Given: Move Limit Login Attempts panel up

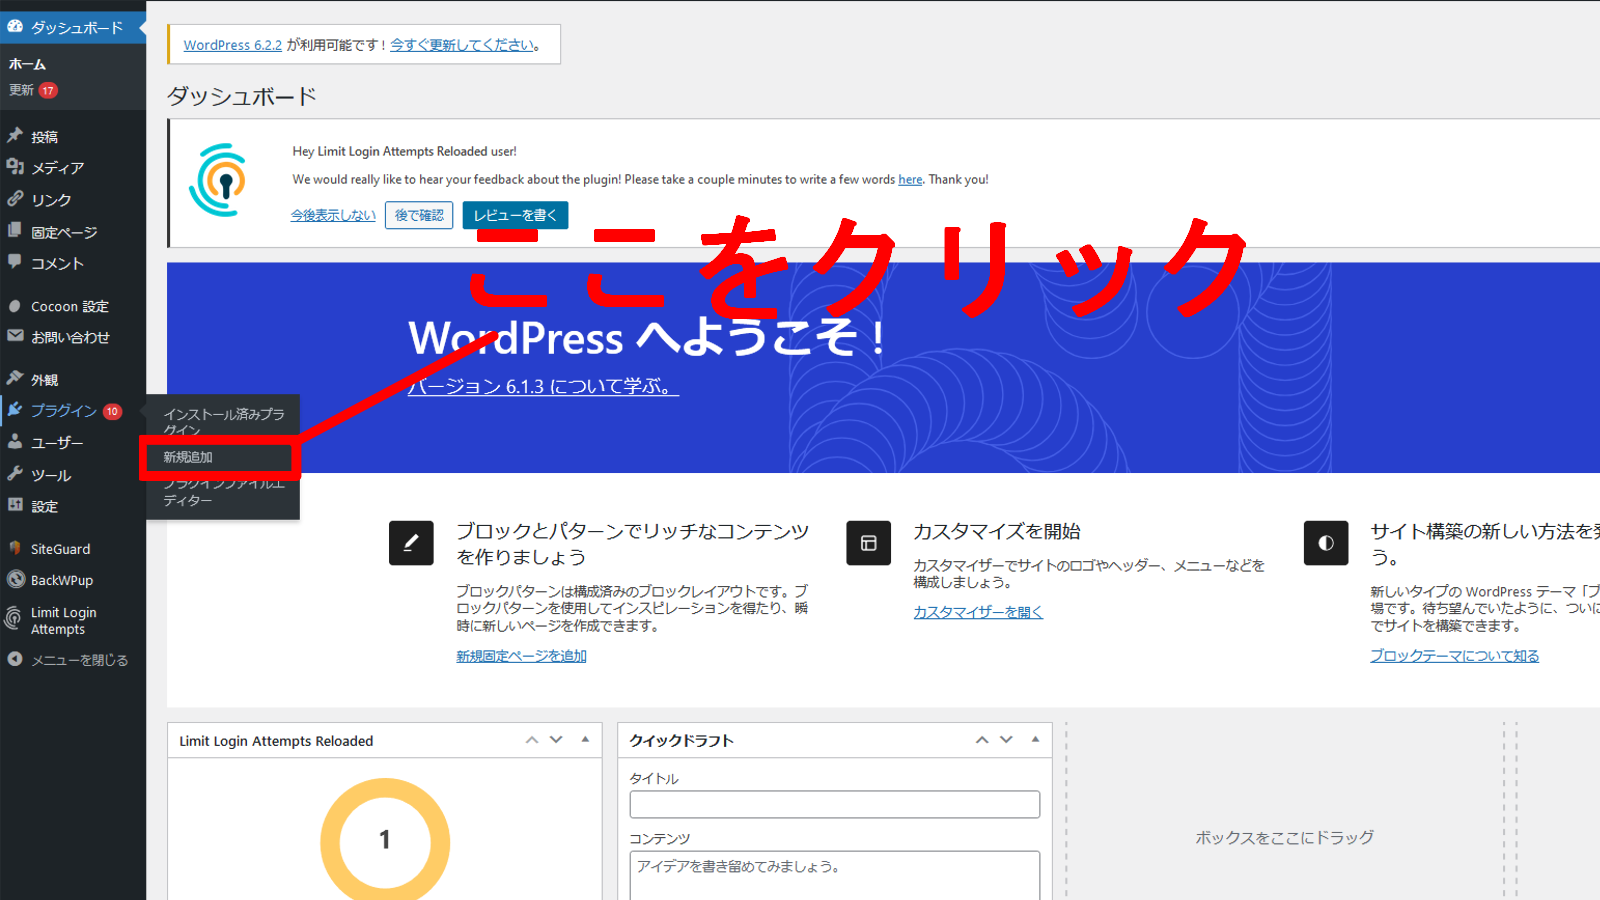Looking at the screenshot, I should pos(532,740).
